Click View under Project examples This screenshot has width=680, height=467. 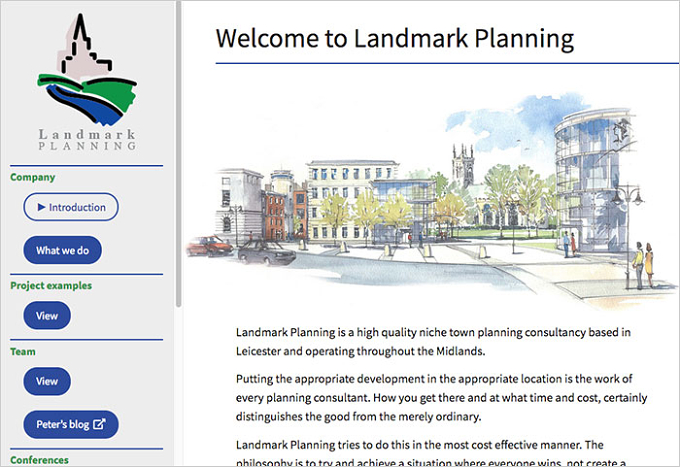pyautogui.click(x=47, y=316)
